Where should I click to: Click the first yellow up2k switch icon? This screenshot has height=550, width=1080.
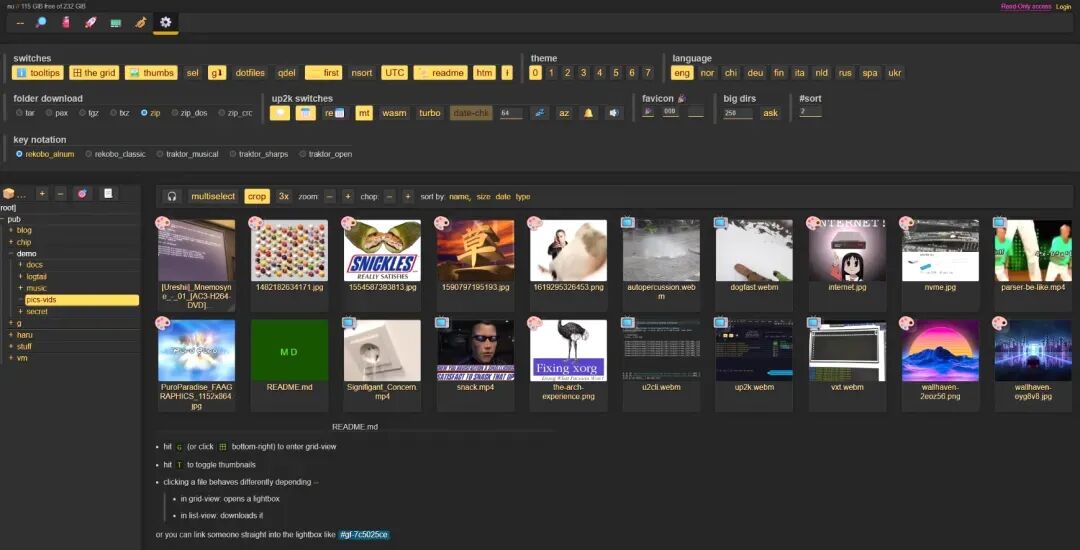[x=280, y=113]
